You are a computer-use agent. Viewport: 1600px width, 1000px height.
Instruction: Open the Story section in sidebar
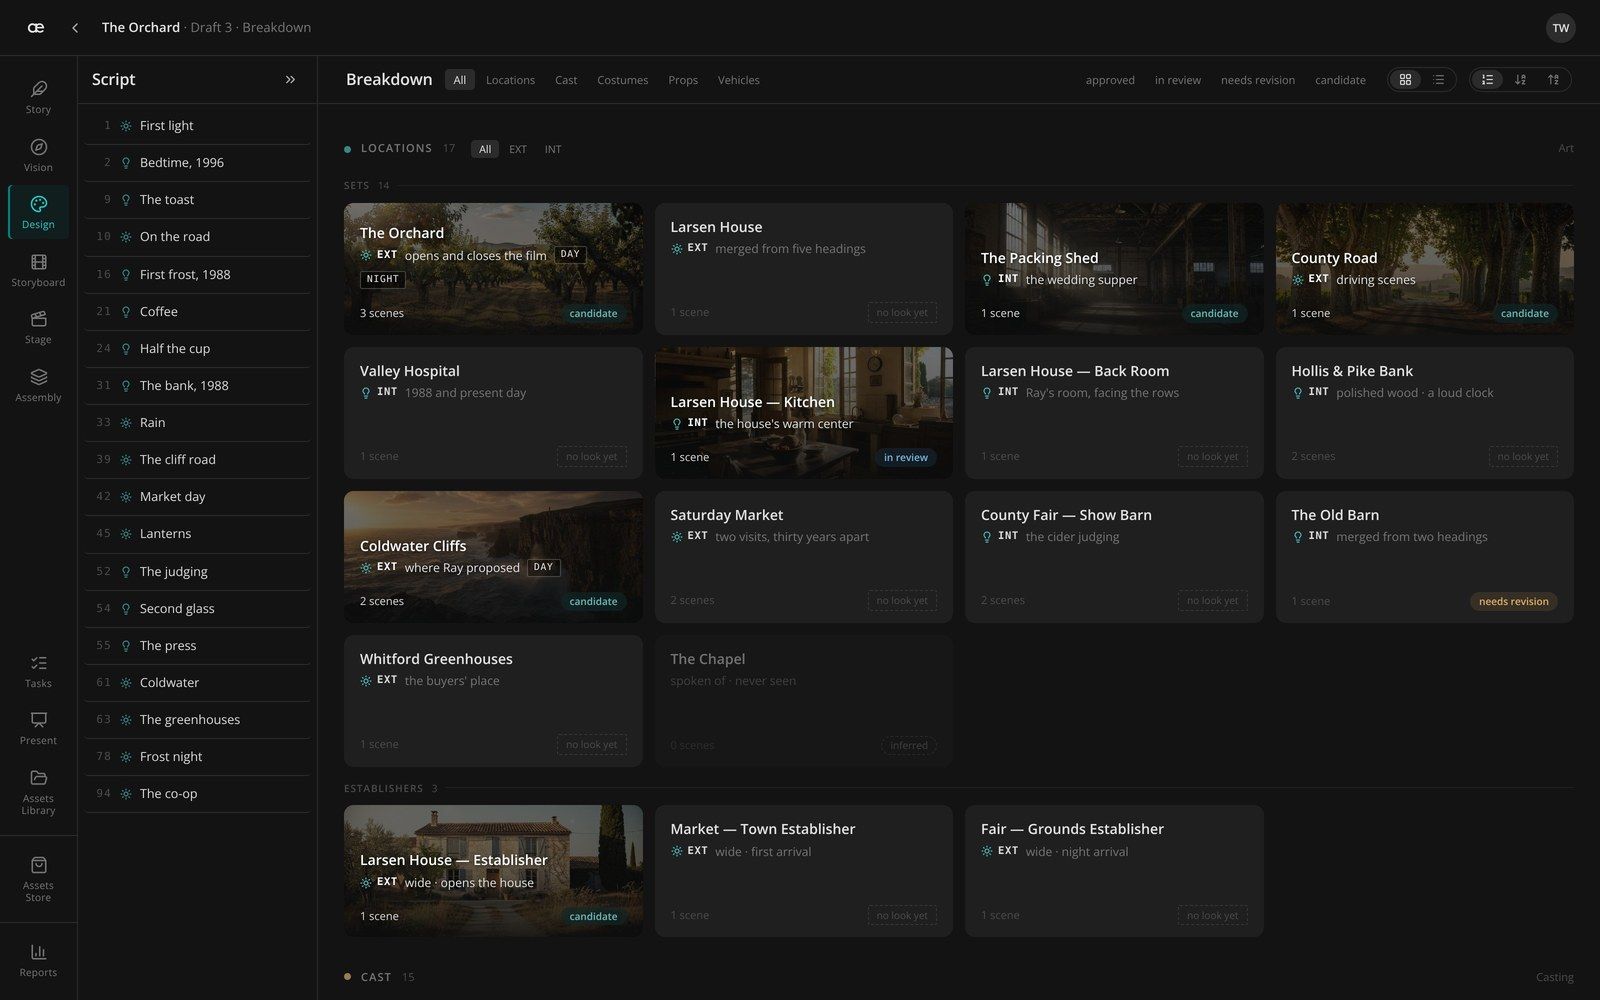pos(38,97)
